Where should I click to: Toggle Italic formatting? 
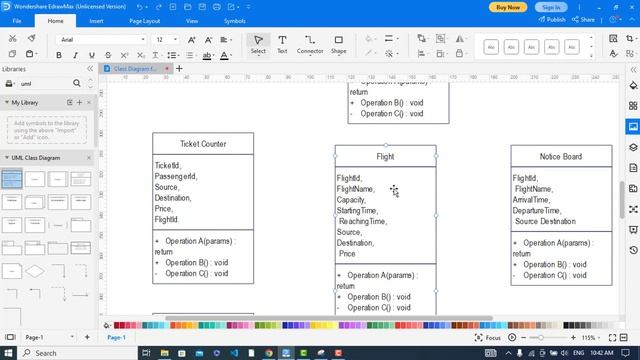75,55
